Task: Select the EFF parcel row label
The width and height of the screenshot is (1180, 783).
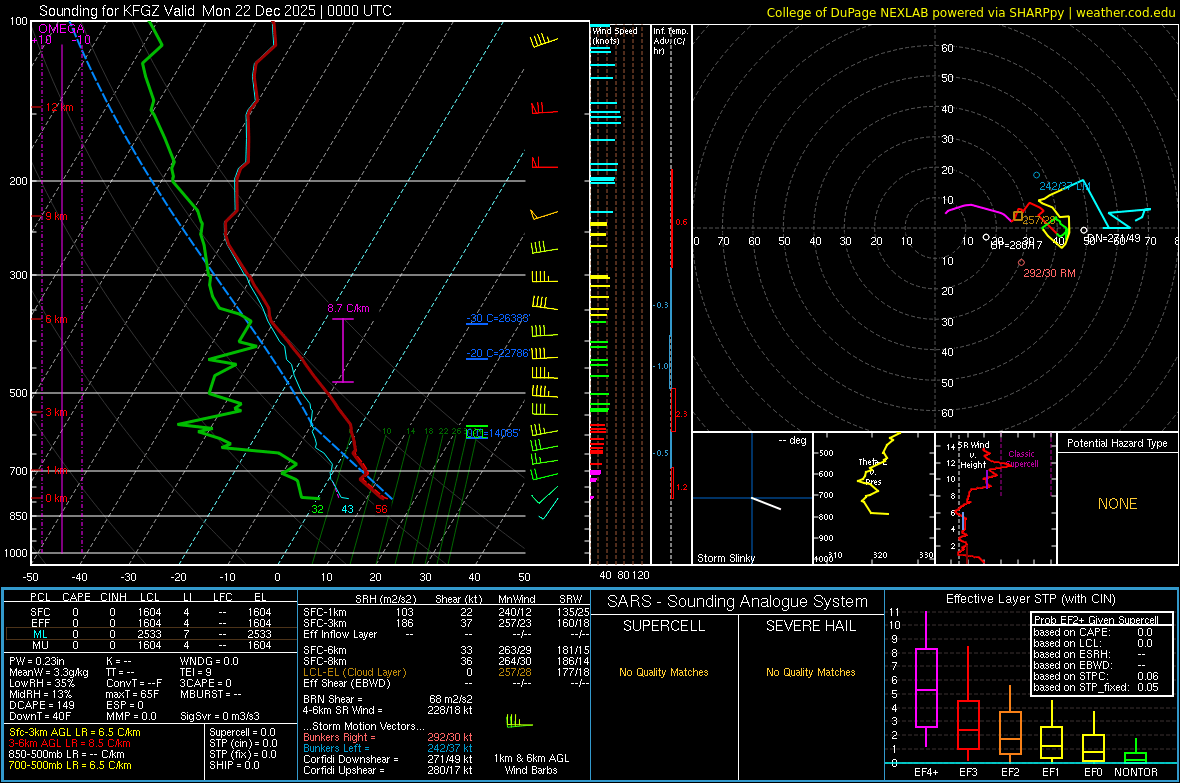Action: click(x=40, y=623)
